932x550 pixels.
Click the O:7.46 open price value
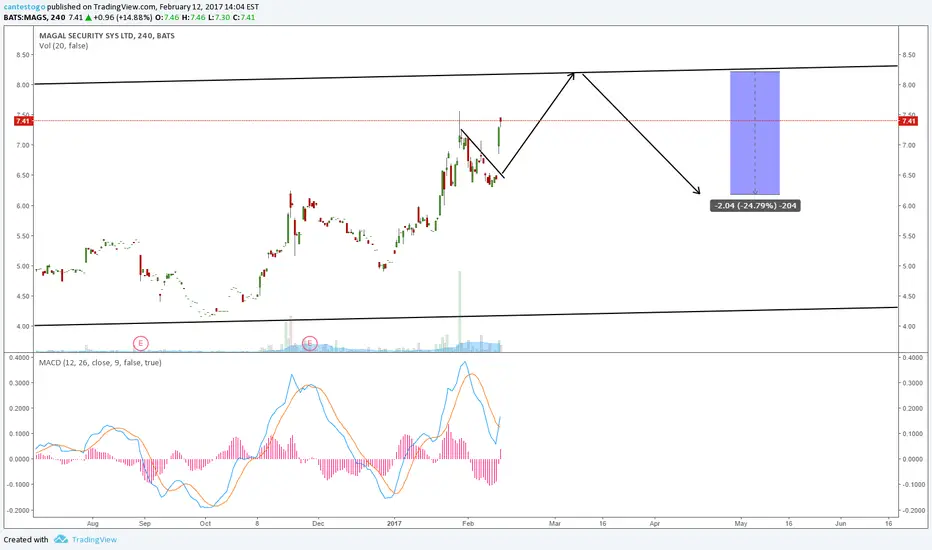click(x=167, y=17)
